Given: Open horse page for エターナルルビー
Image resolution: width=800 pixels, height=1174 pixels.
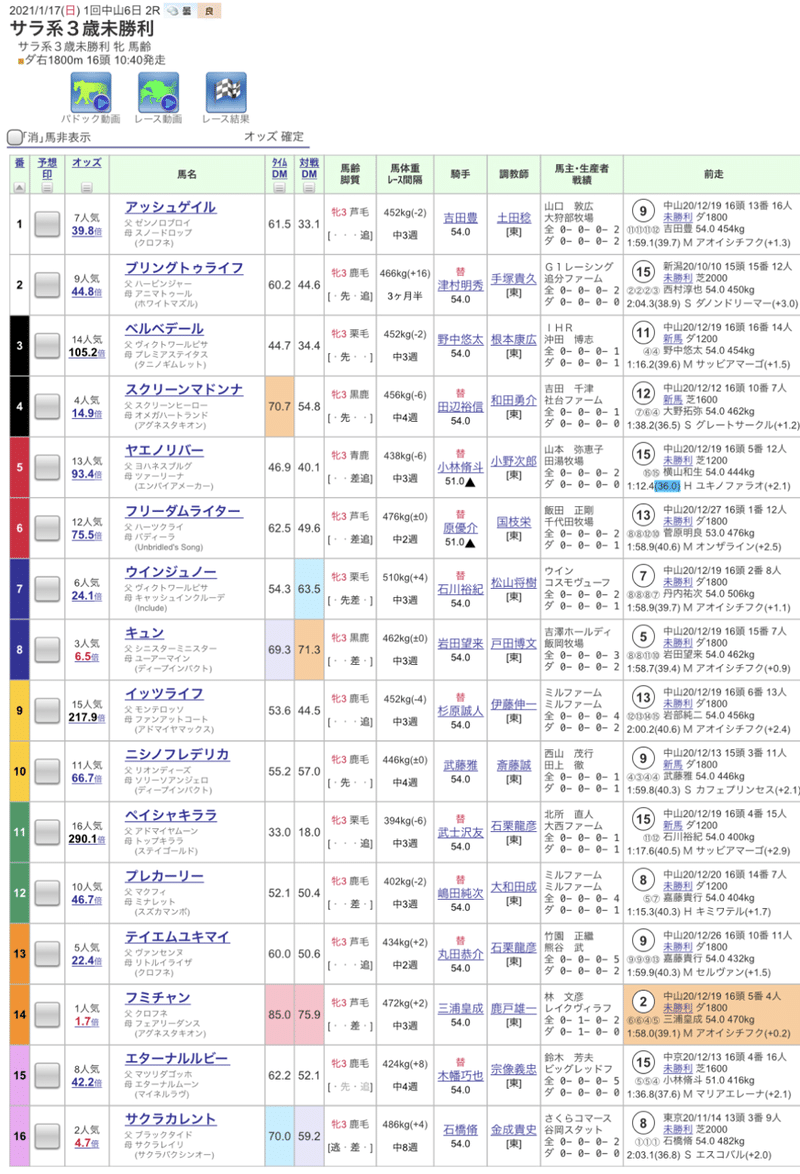Looking at the screenshot, I should click(177, 1058).
